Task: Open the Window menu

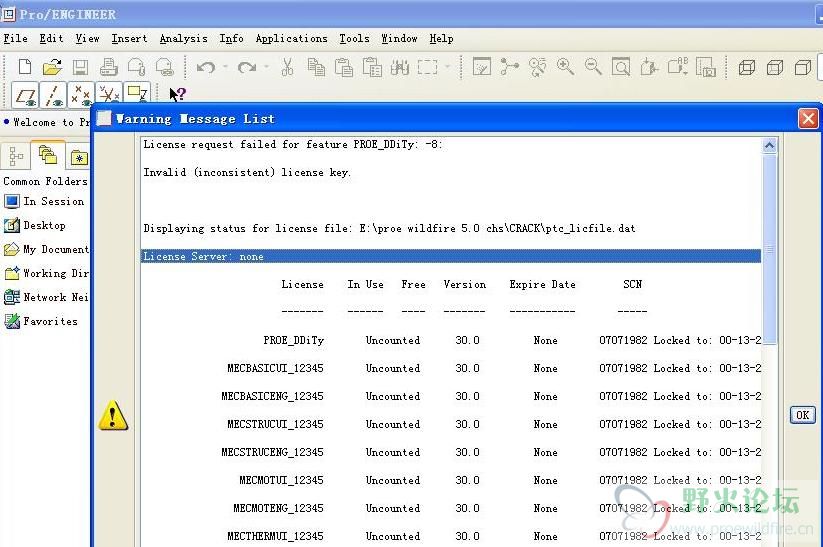Action: 399,38
